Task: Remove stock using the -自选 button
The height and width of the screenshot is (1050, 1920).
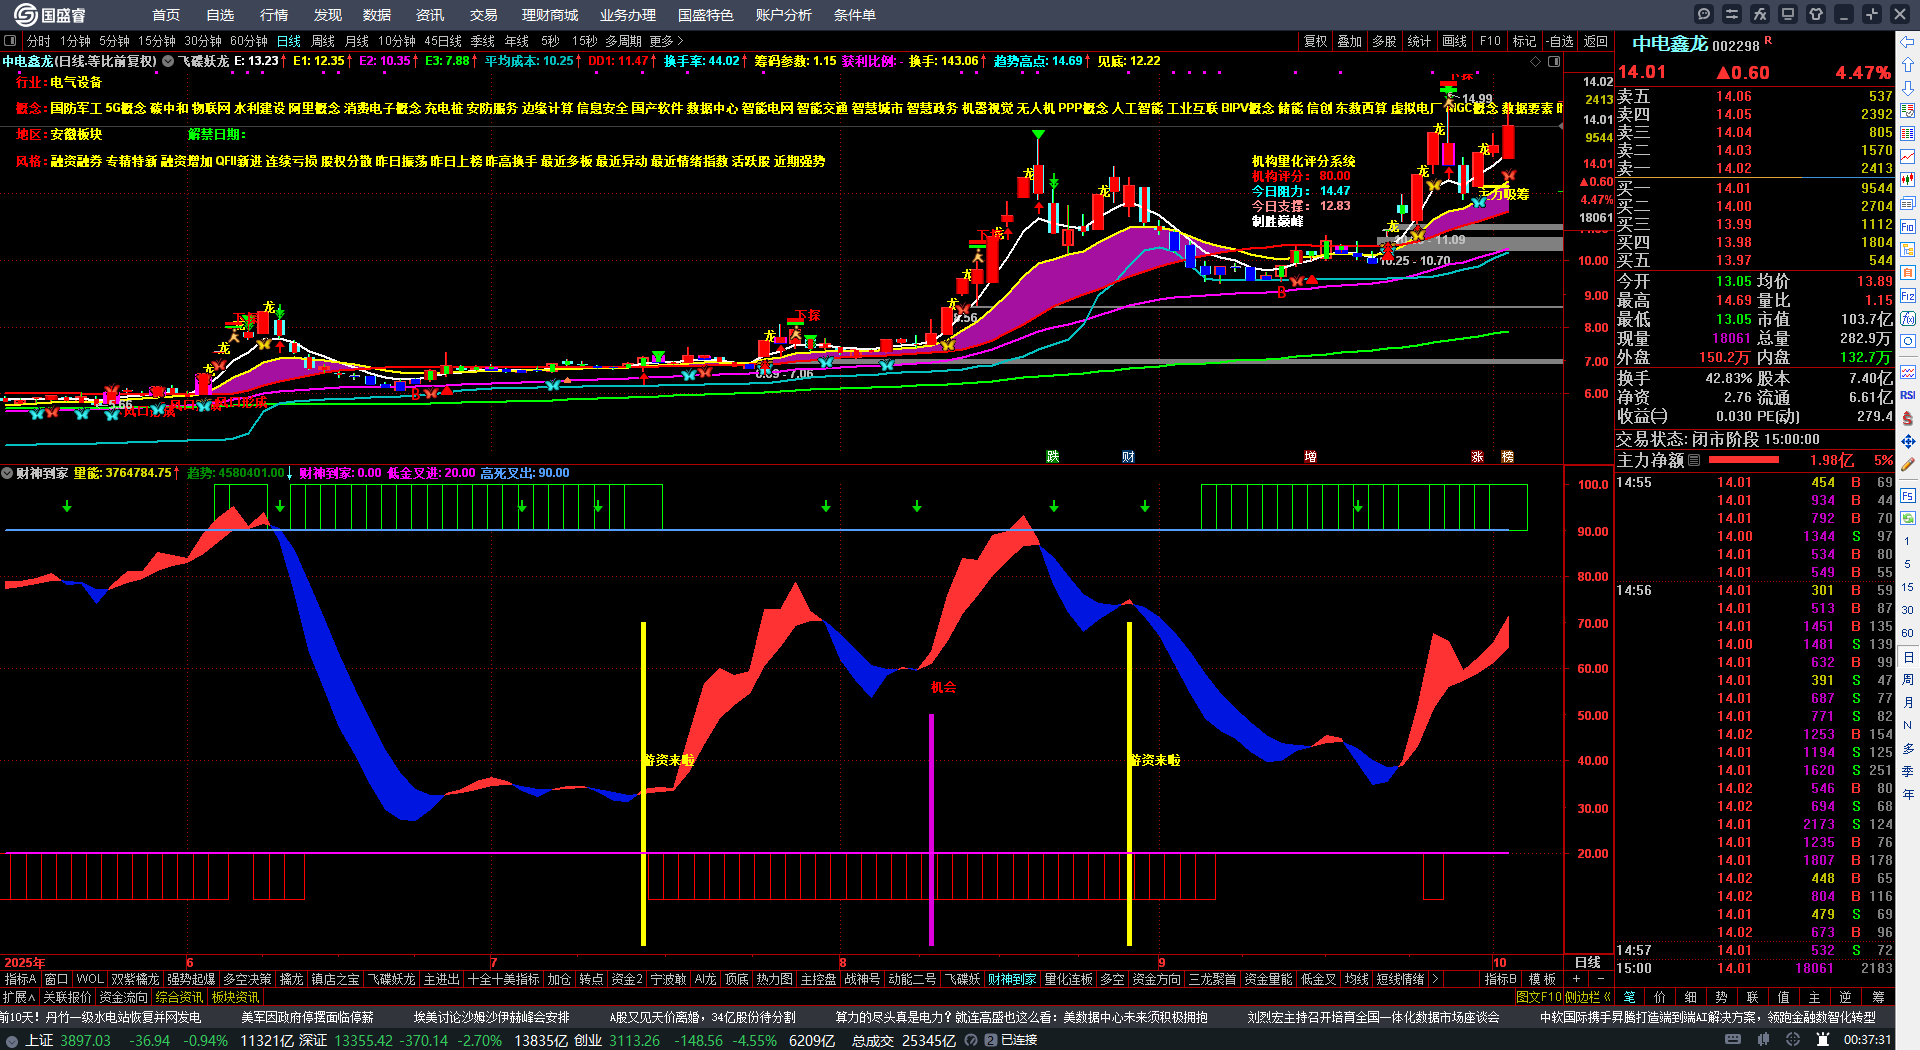Action: pos(1560,41)
